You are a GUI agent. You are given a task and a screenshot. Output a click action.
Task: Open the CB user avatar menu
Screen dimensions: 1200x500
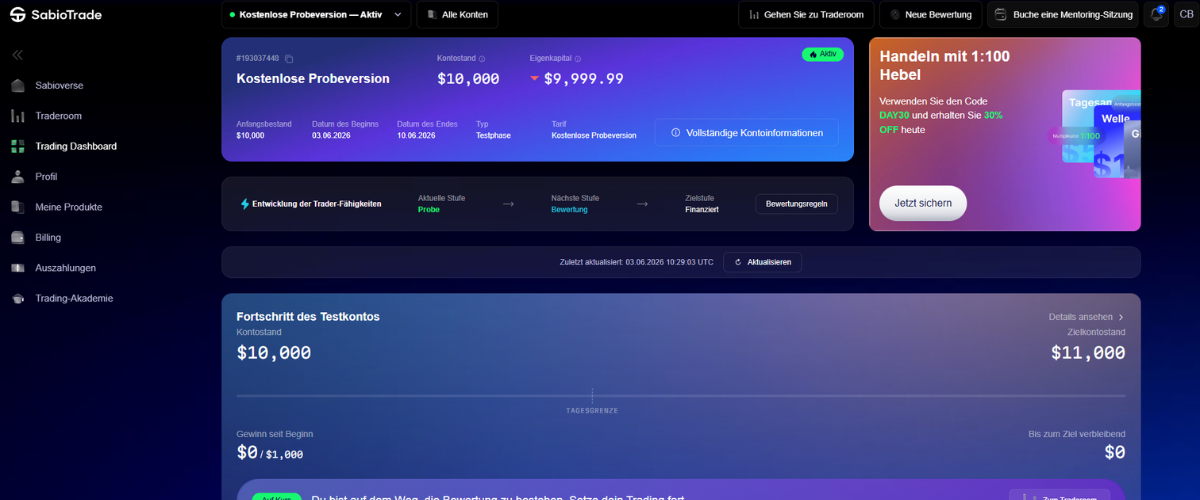click(1186, 15)
